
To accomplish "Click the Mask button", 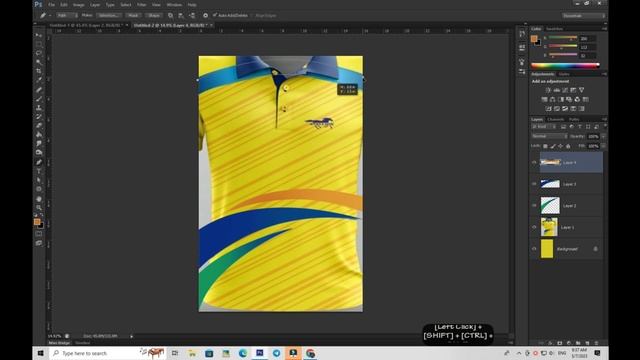I will pos(133,16).
